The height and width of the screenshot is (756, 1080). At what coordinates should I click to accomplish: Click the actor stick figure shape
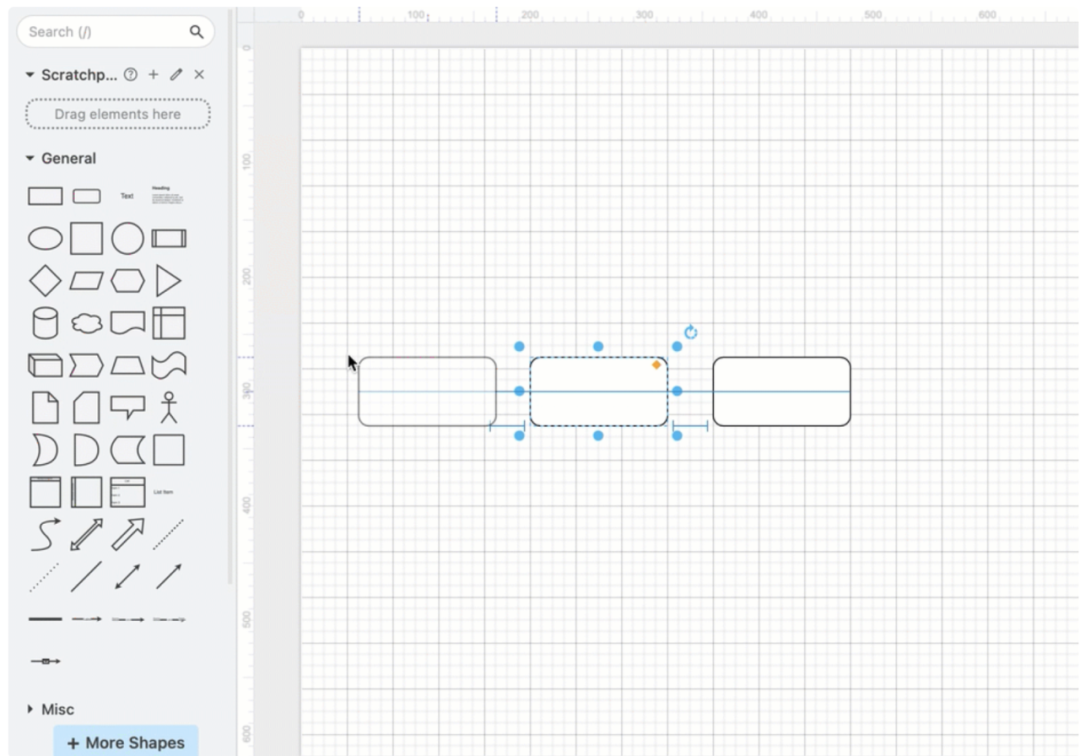pyautogui.click(x=169, y=407)
